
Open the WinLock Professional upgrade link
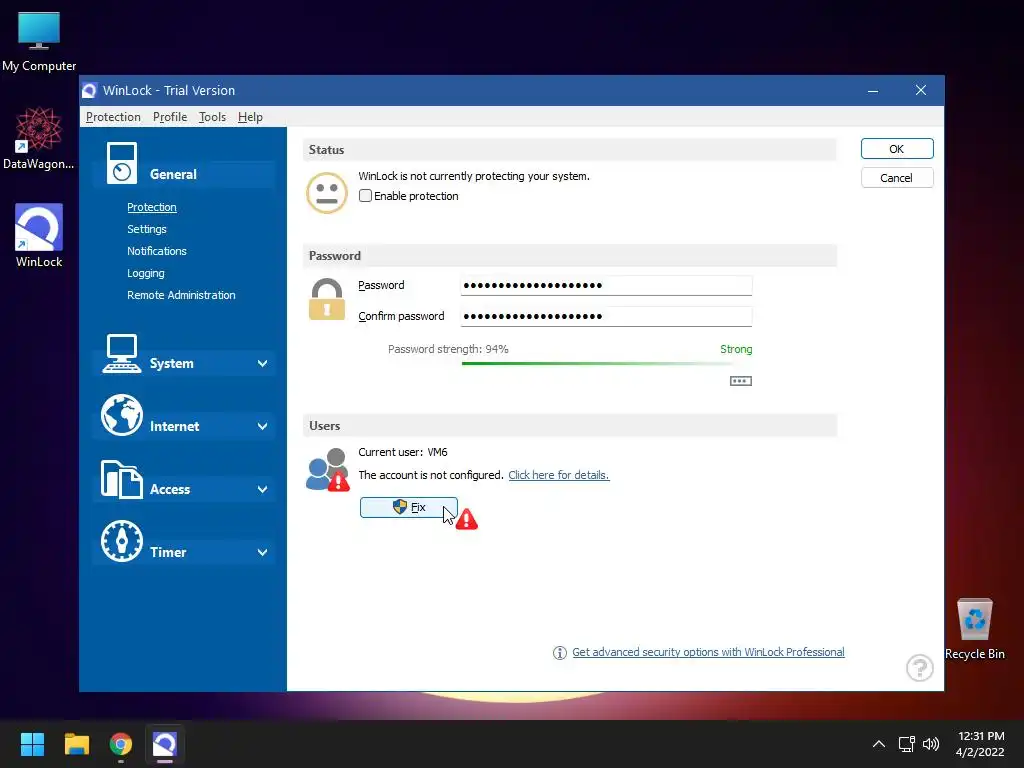point(708,652)
